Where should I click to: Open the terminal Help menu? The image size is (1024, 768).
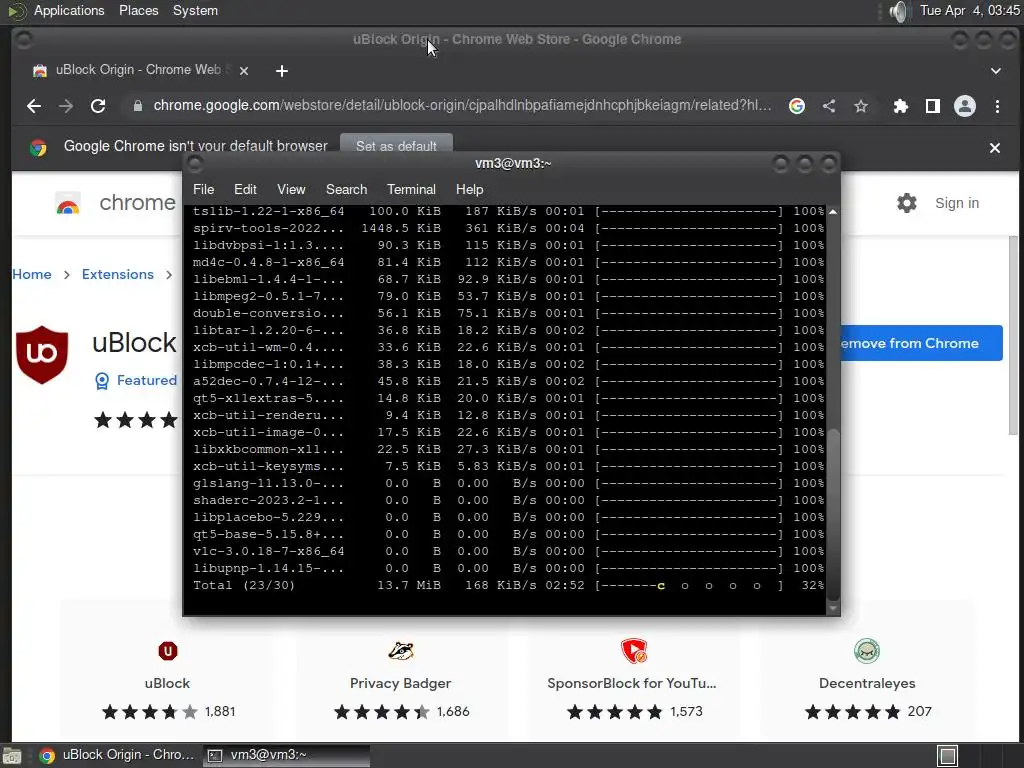pos(470,189)
